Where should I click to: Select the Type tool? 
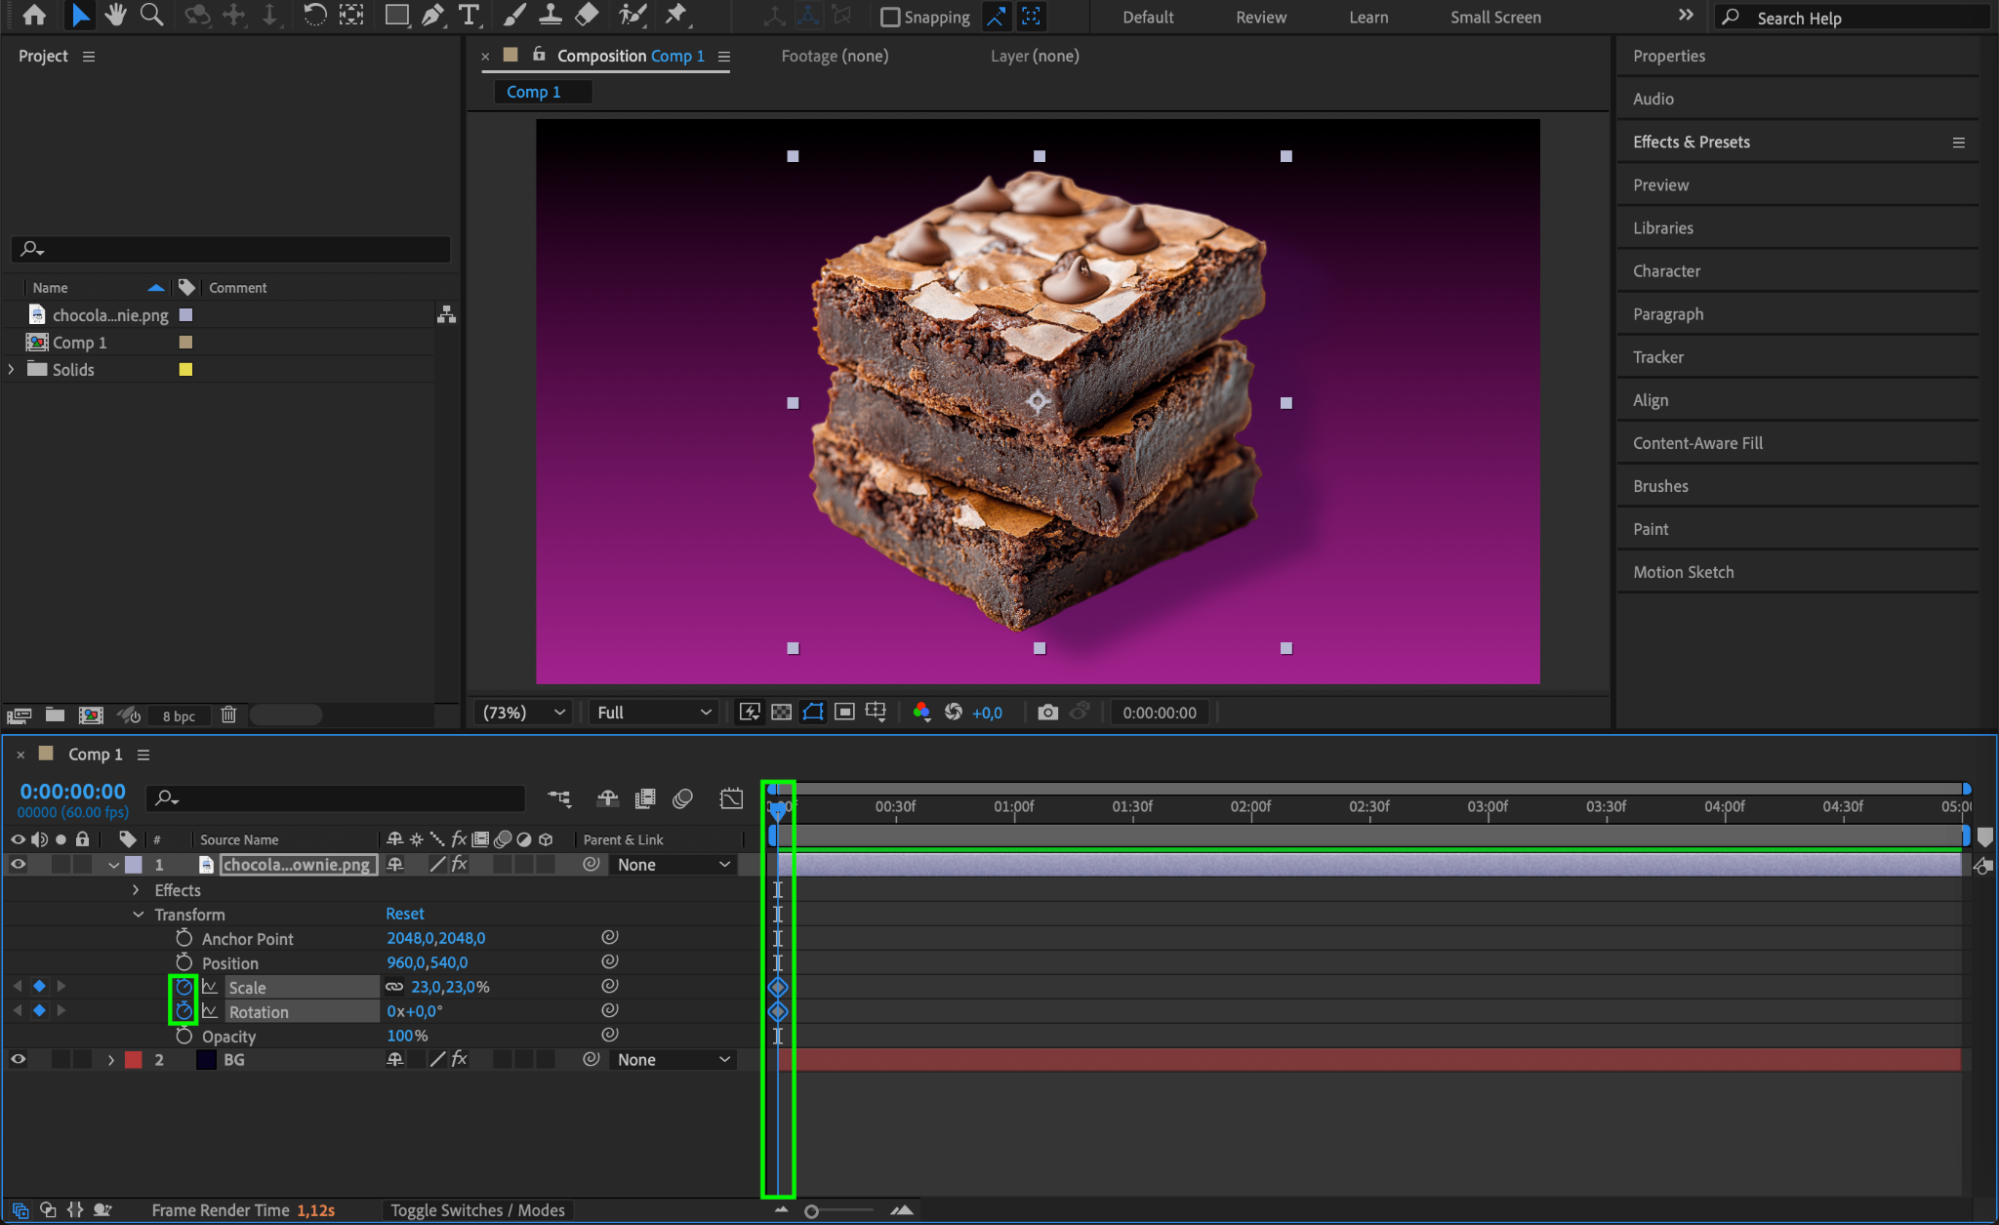tap(468, 15)
